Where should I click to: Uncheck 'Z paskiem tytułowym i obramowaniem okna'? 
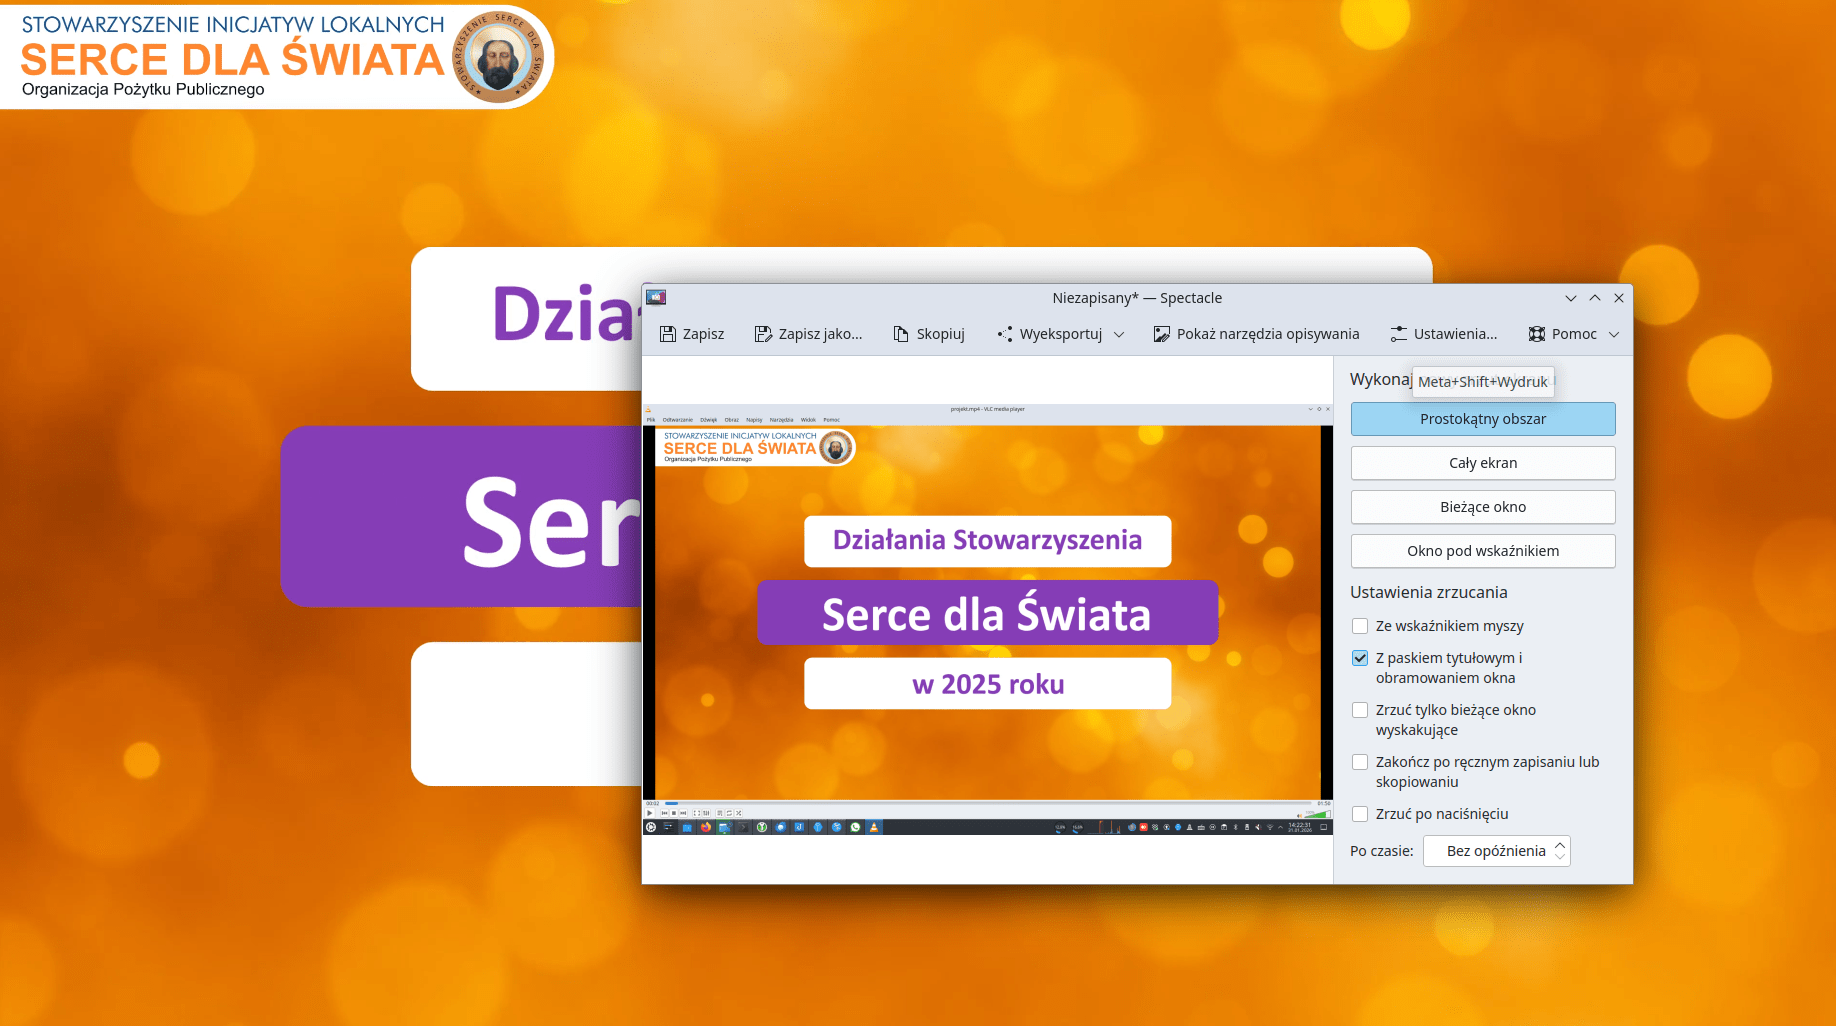[x=1360, y=658]
